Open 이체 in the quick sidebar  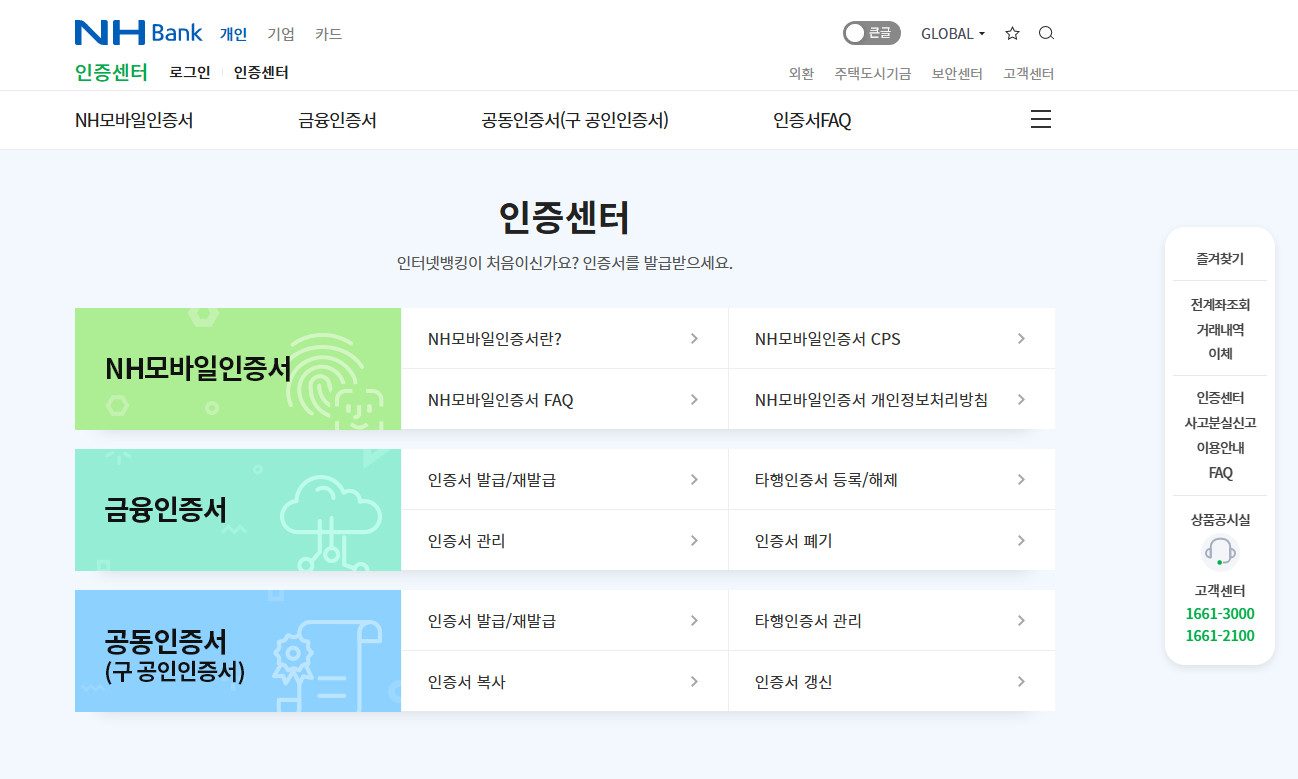point(1220,353)
